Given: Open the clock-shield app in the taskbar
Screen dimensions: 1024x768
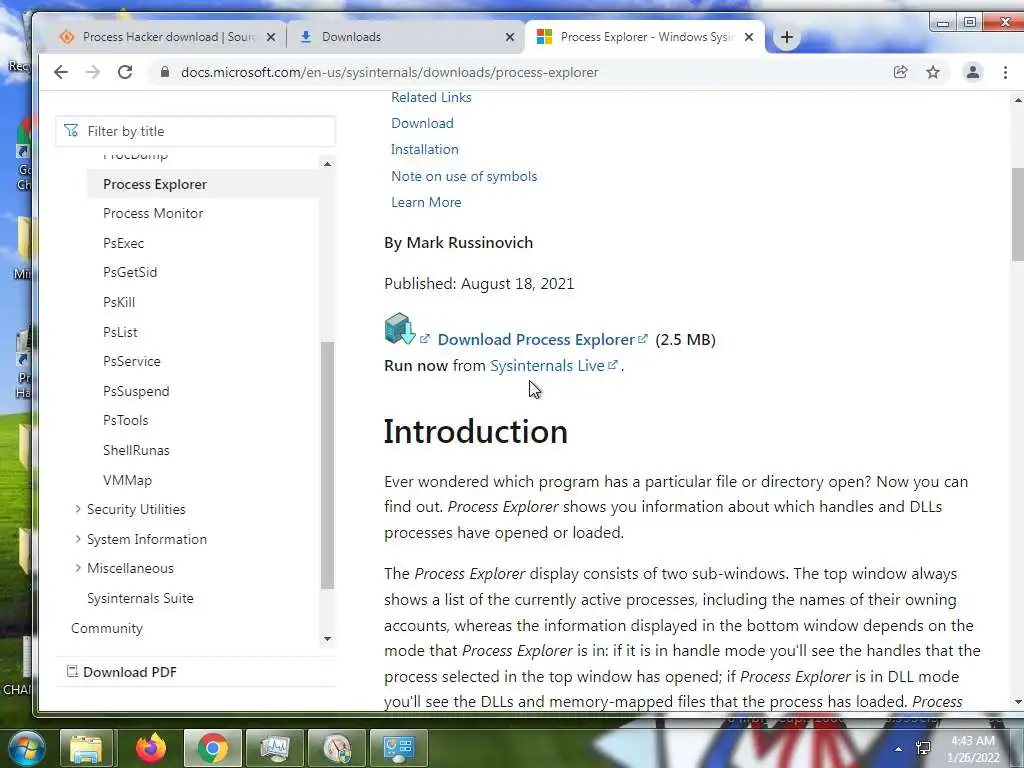Looking at the screenshot, I should [x=337, y=748].
